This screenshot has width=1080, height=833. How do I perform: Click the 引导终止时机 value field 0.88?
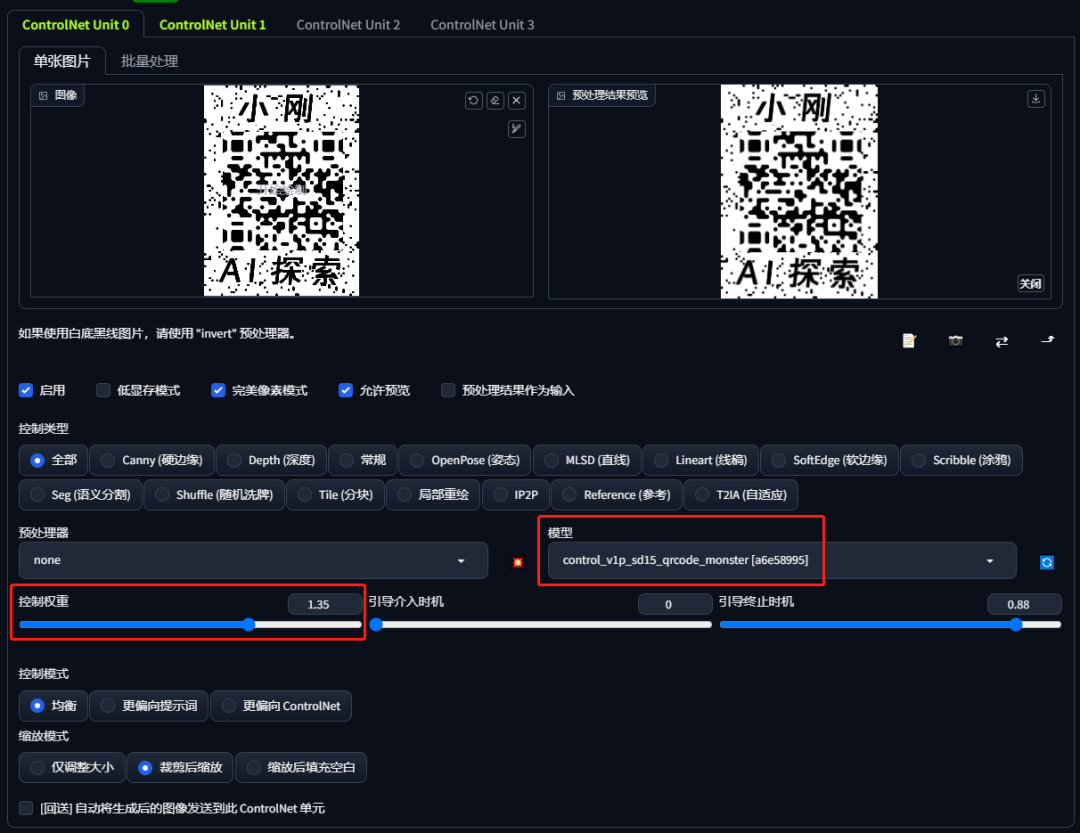coord(1024,604)
